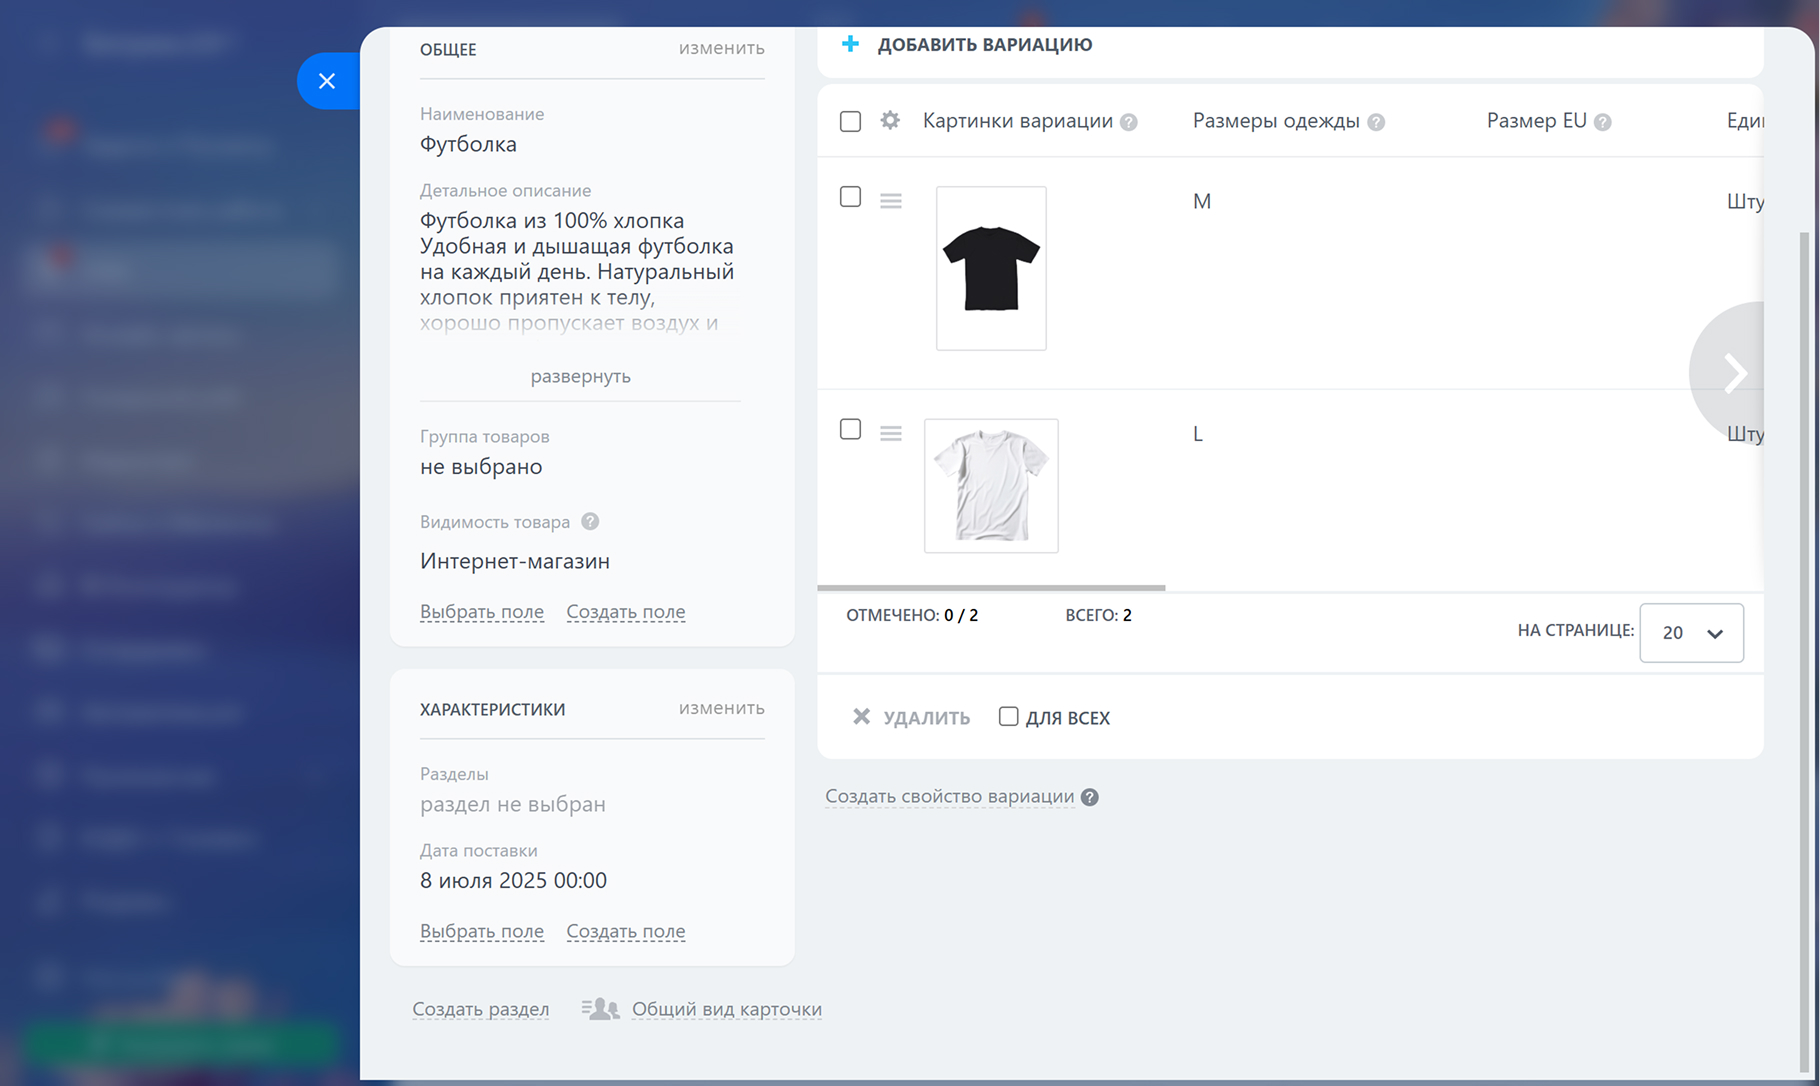The width and height of the screenshot is (1820, 1086).
Task: Click the Размер EU column header
Action: tap(1537, 121)
